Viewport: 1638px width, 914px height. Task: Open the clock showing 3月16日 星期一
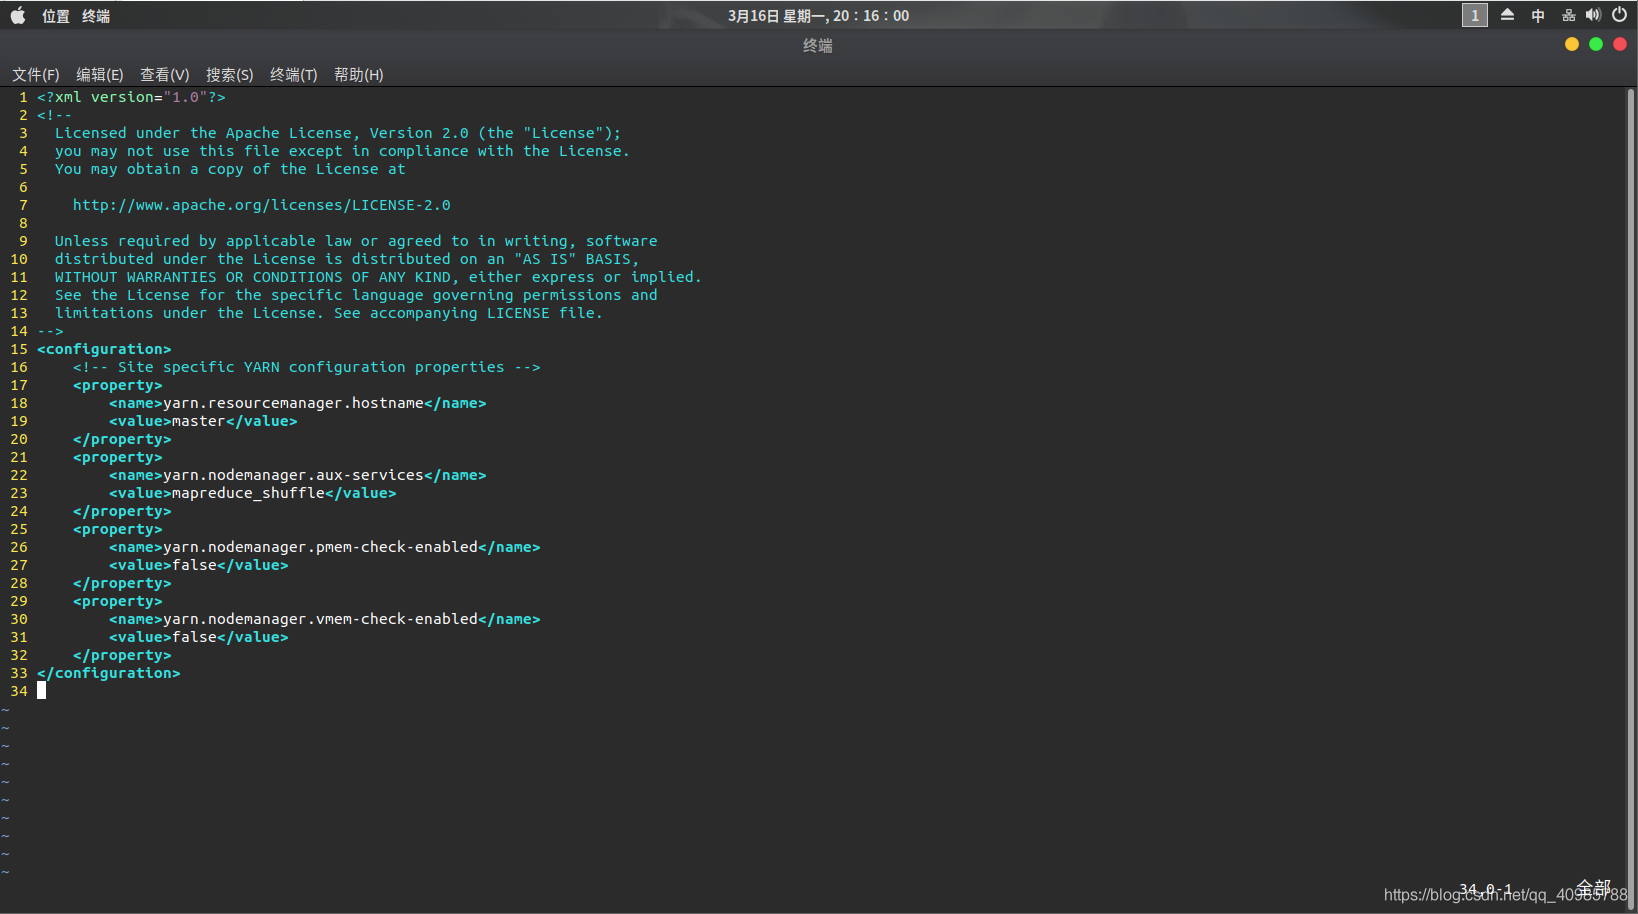818,16
